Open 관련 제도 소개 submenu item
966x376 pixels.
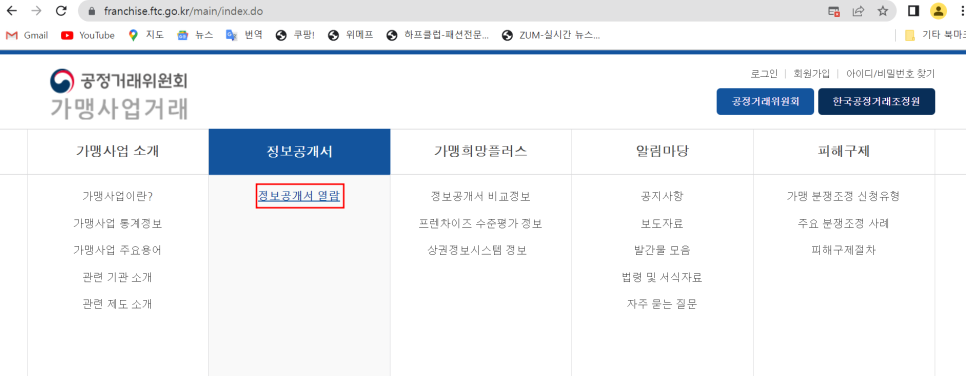(x=118, y=304)
